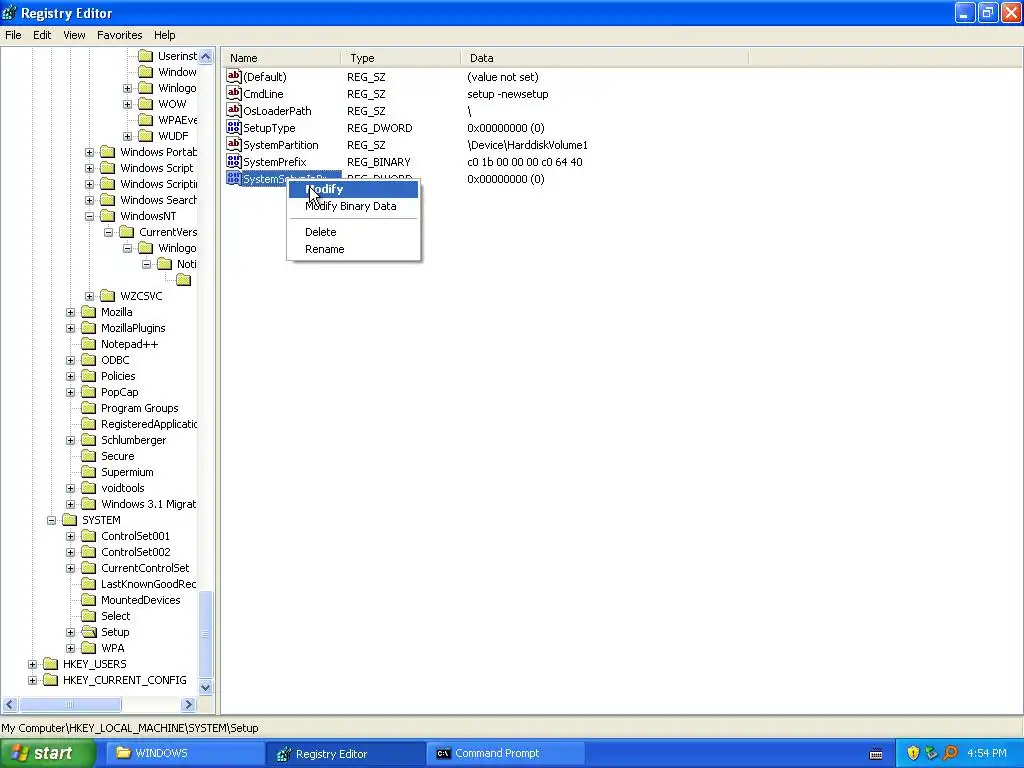This screenshot has height=768, width=1024.
Task: Sort by the Data column header
Action: tap(605, 58)
